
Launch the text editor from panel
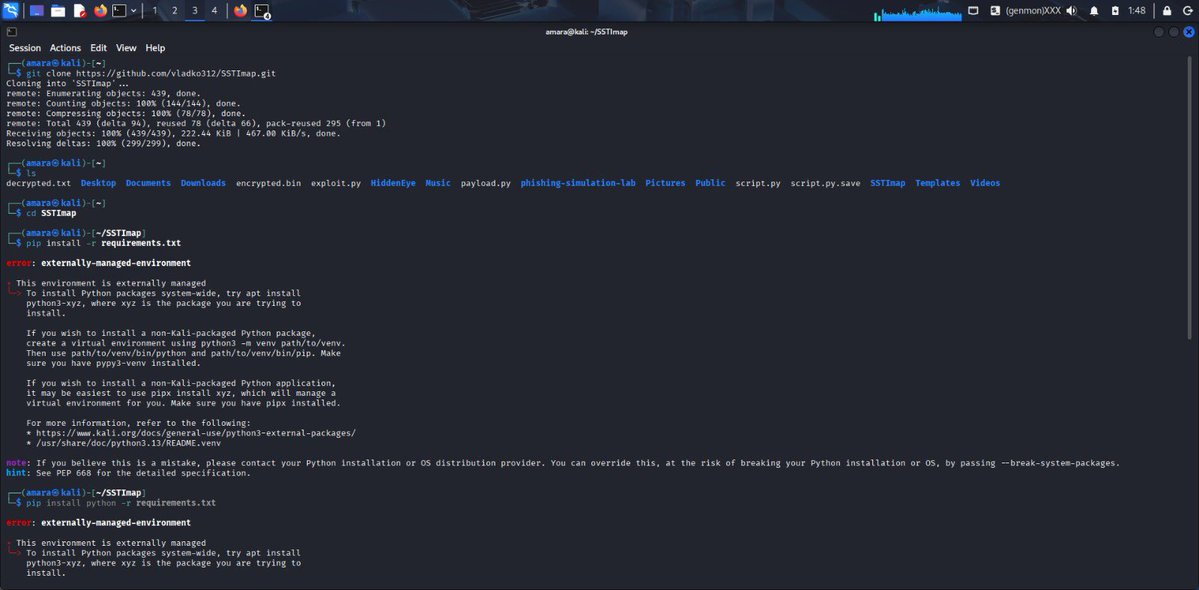pyautogui.click(x=80, y=11)
